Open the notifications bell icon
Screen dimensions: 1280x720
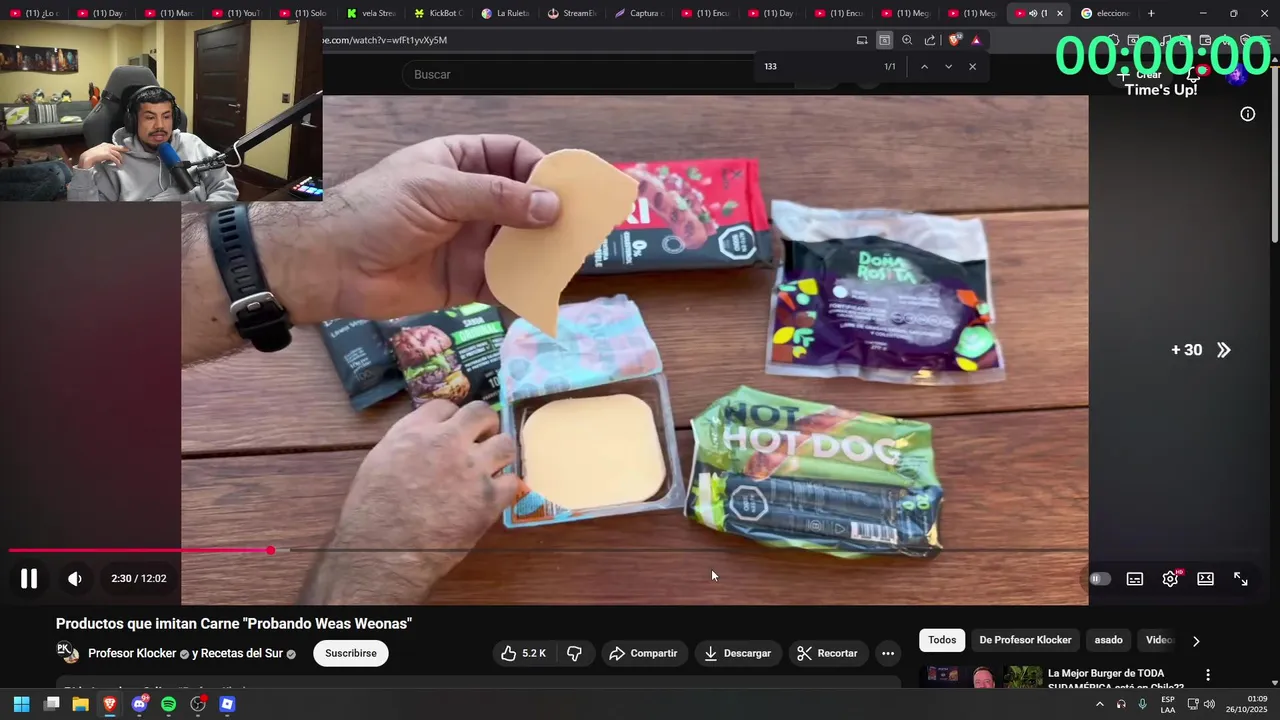pos(1195,74)
